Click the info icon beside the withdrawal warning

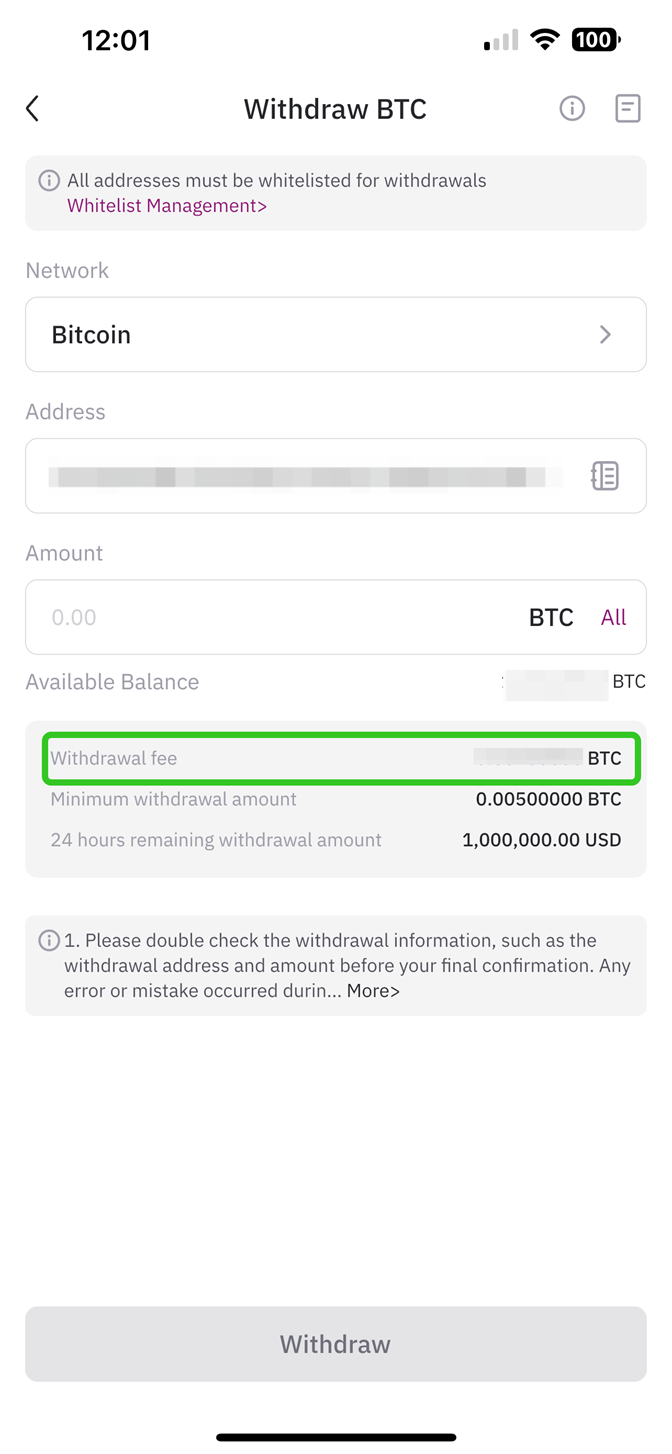pyautogui.click(x=47, y=940)
